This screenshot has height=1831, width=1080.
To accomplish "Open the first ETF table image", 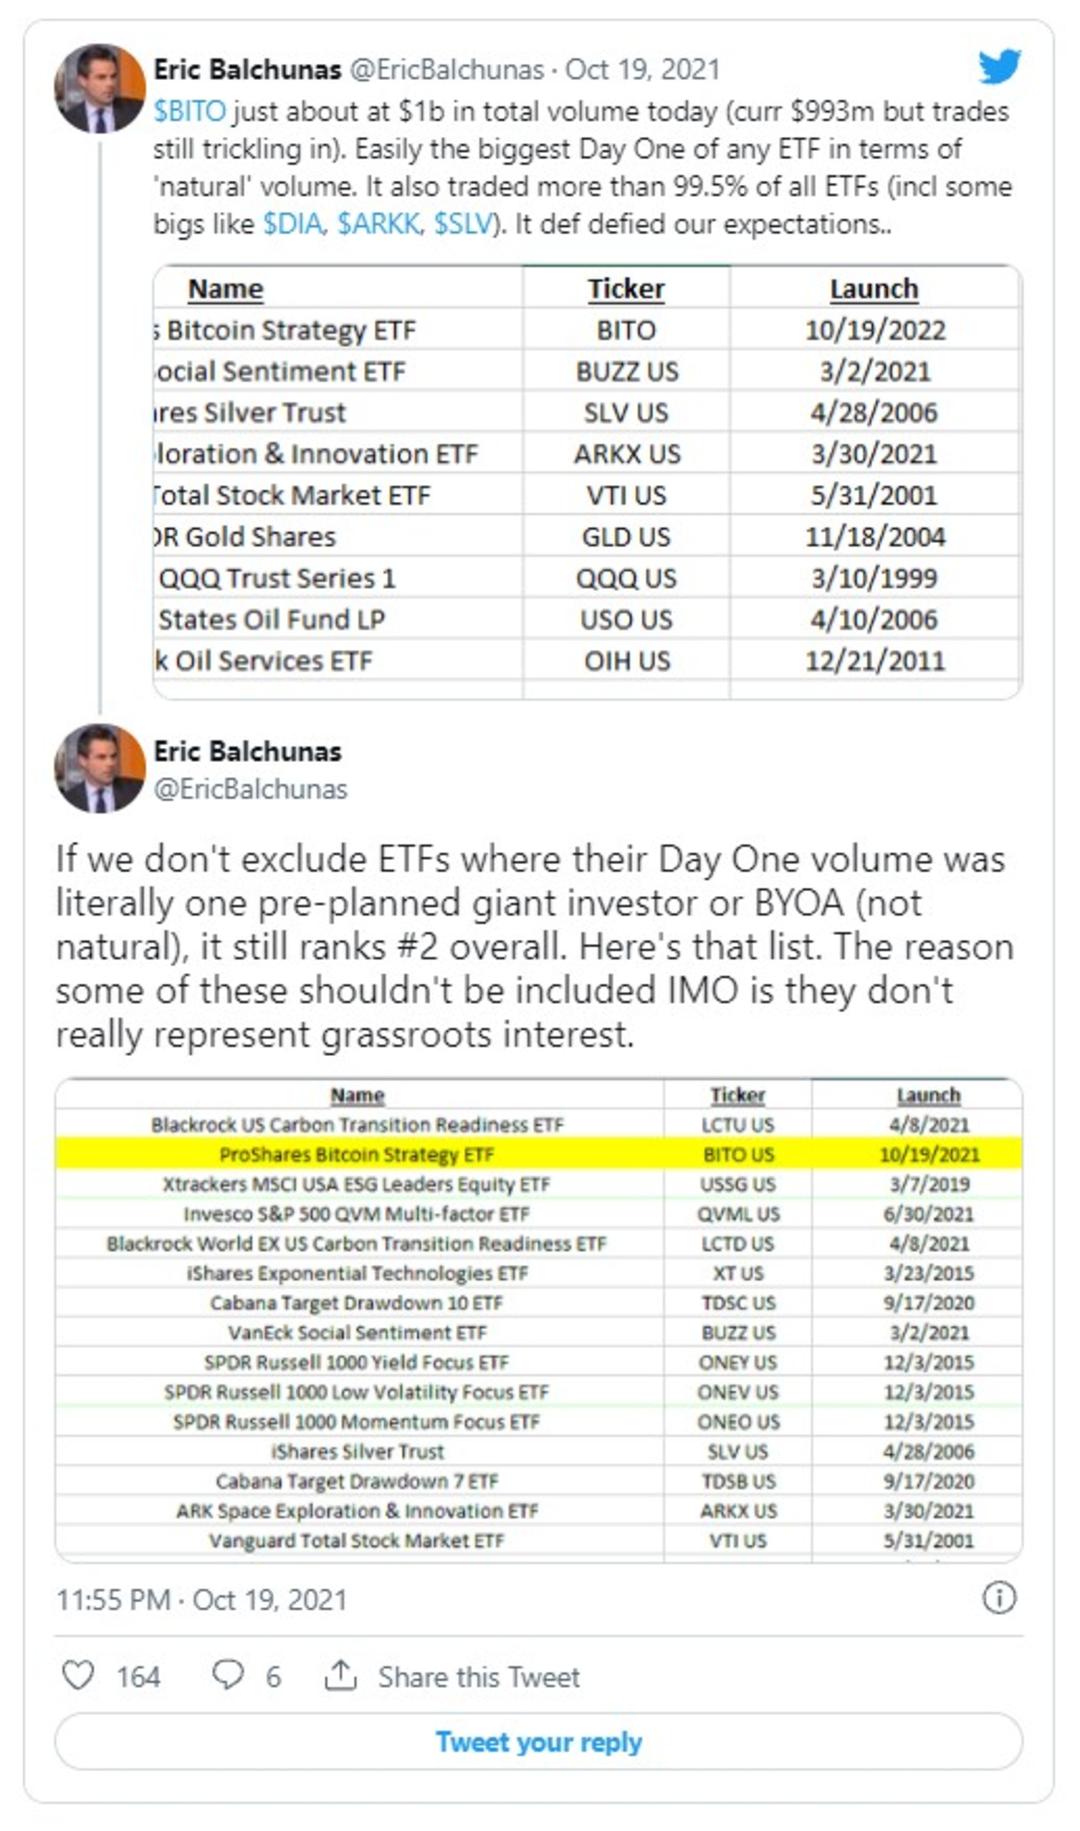I will (x=587, y=481).
